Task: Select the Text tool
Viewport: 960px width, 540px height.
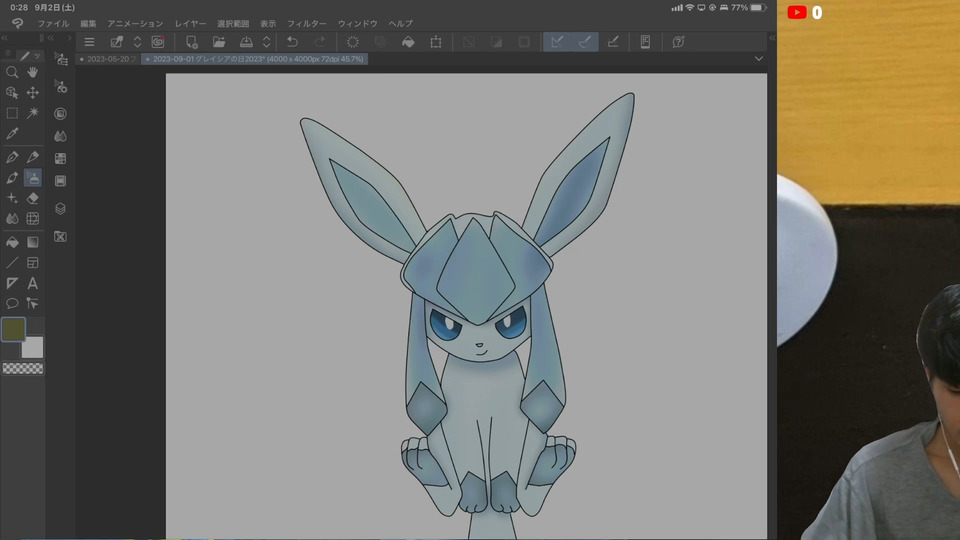Action: (32, 283)
